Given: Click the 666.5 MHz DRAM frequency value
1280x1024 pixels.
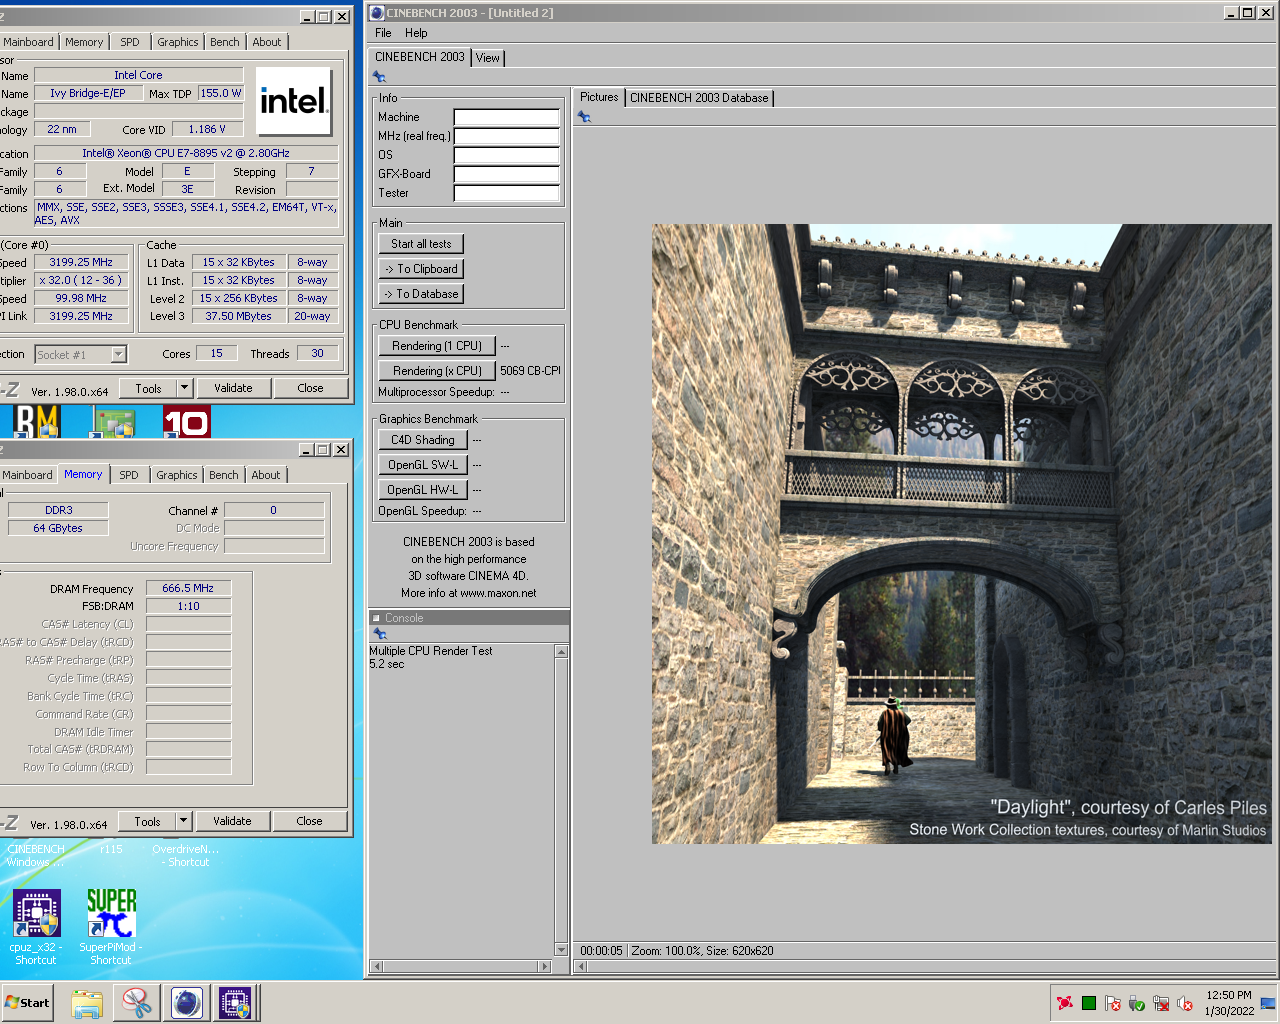Looking at the screenshot, I should coord(188,588).
